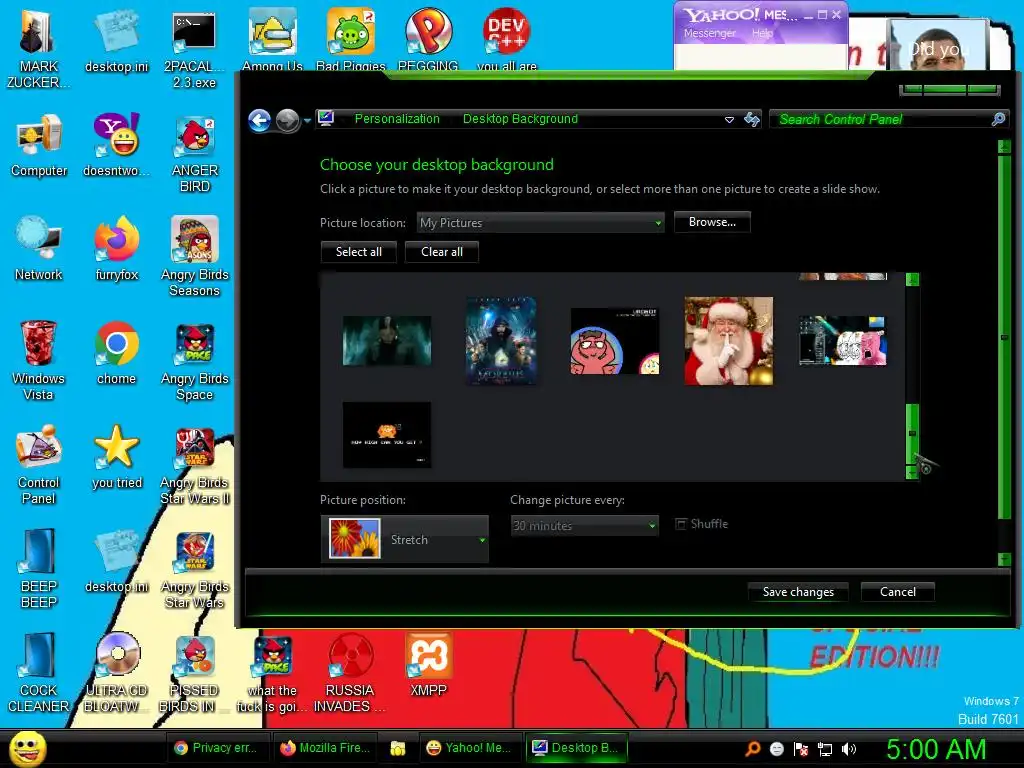The image size is (1024, 768).
Task: Click Save changes button
Action: (x=798, y=592)
